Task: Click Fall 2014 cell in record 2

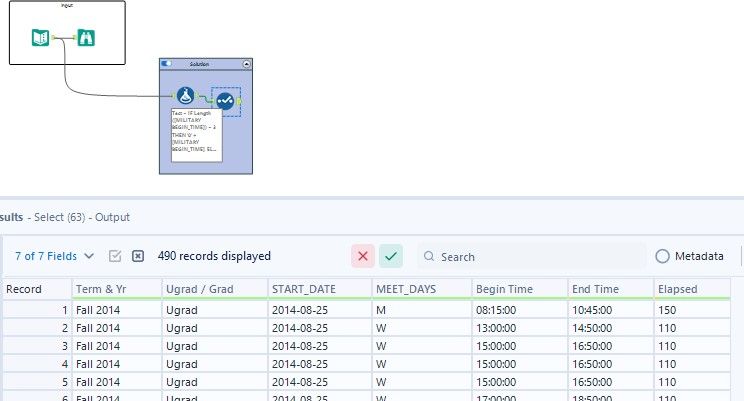Action: coord(117,328)
